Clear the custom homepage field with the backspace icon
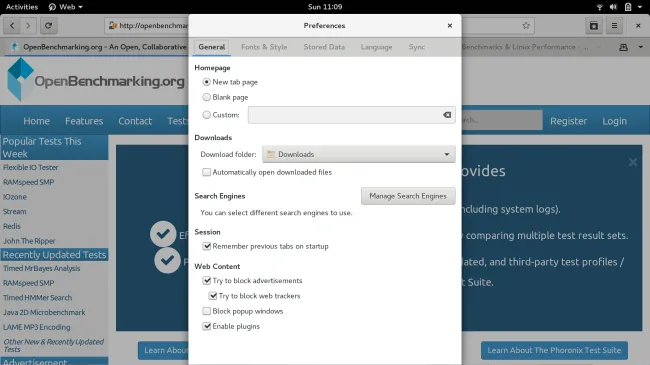The image size is (650, 365). pyautogui.click(x=447, y=115)
